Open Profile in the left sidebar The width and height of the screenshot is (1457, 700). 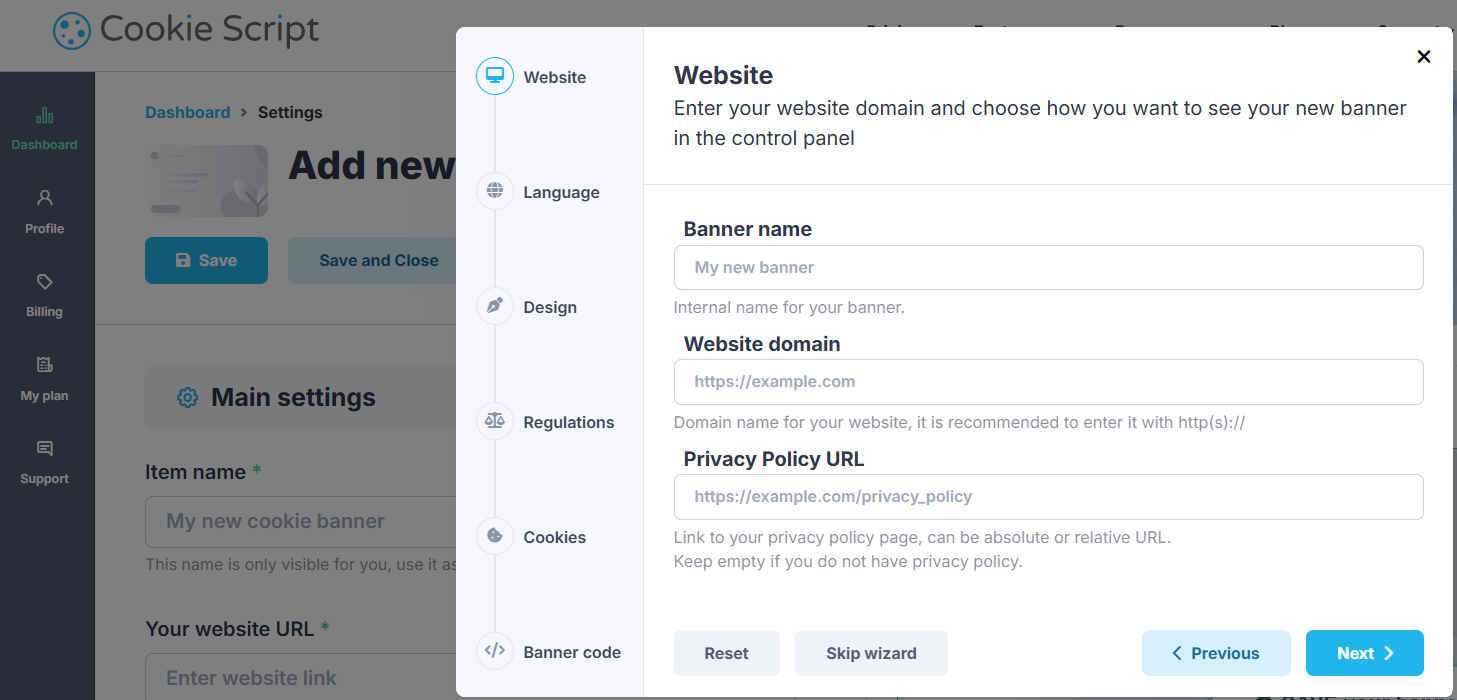(x=45, y=211)
